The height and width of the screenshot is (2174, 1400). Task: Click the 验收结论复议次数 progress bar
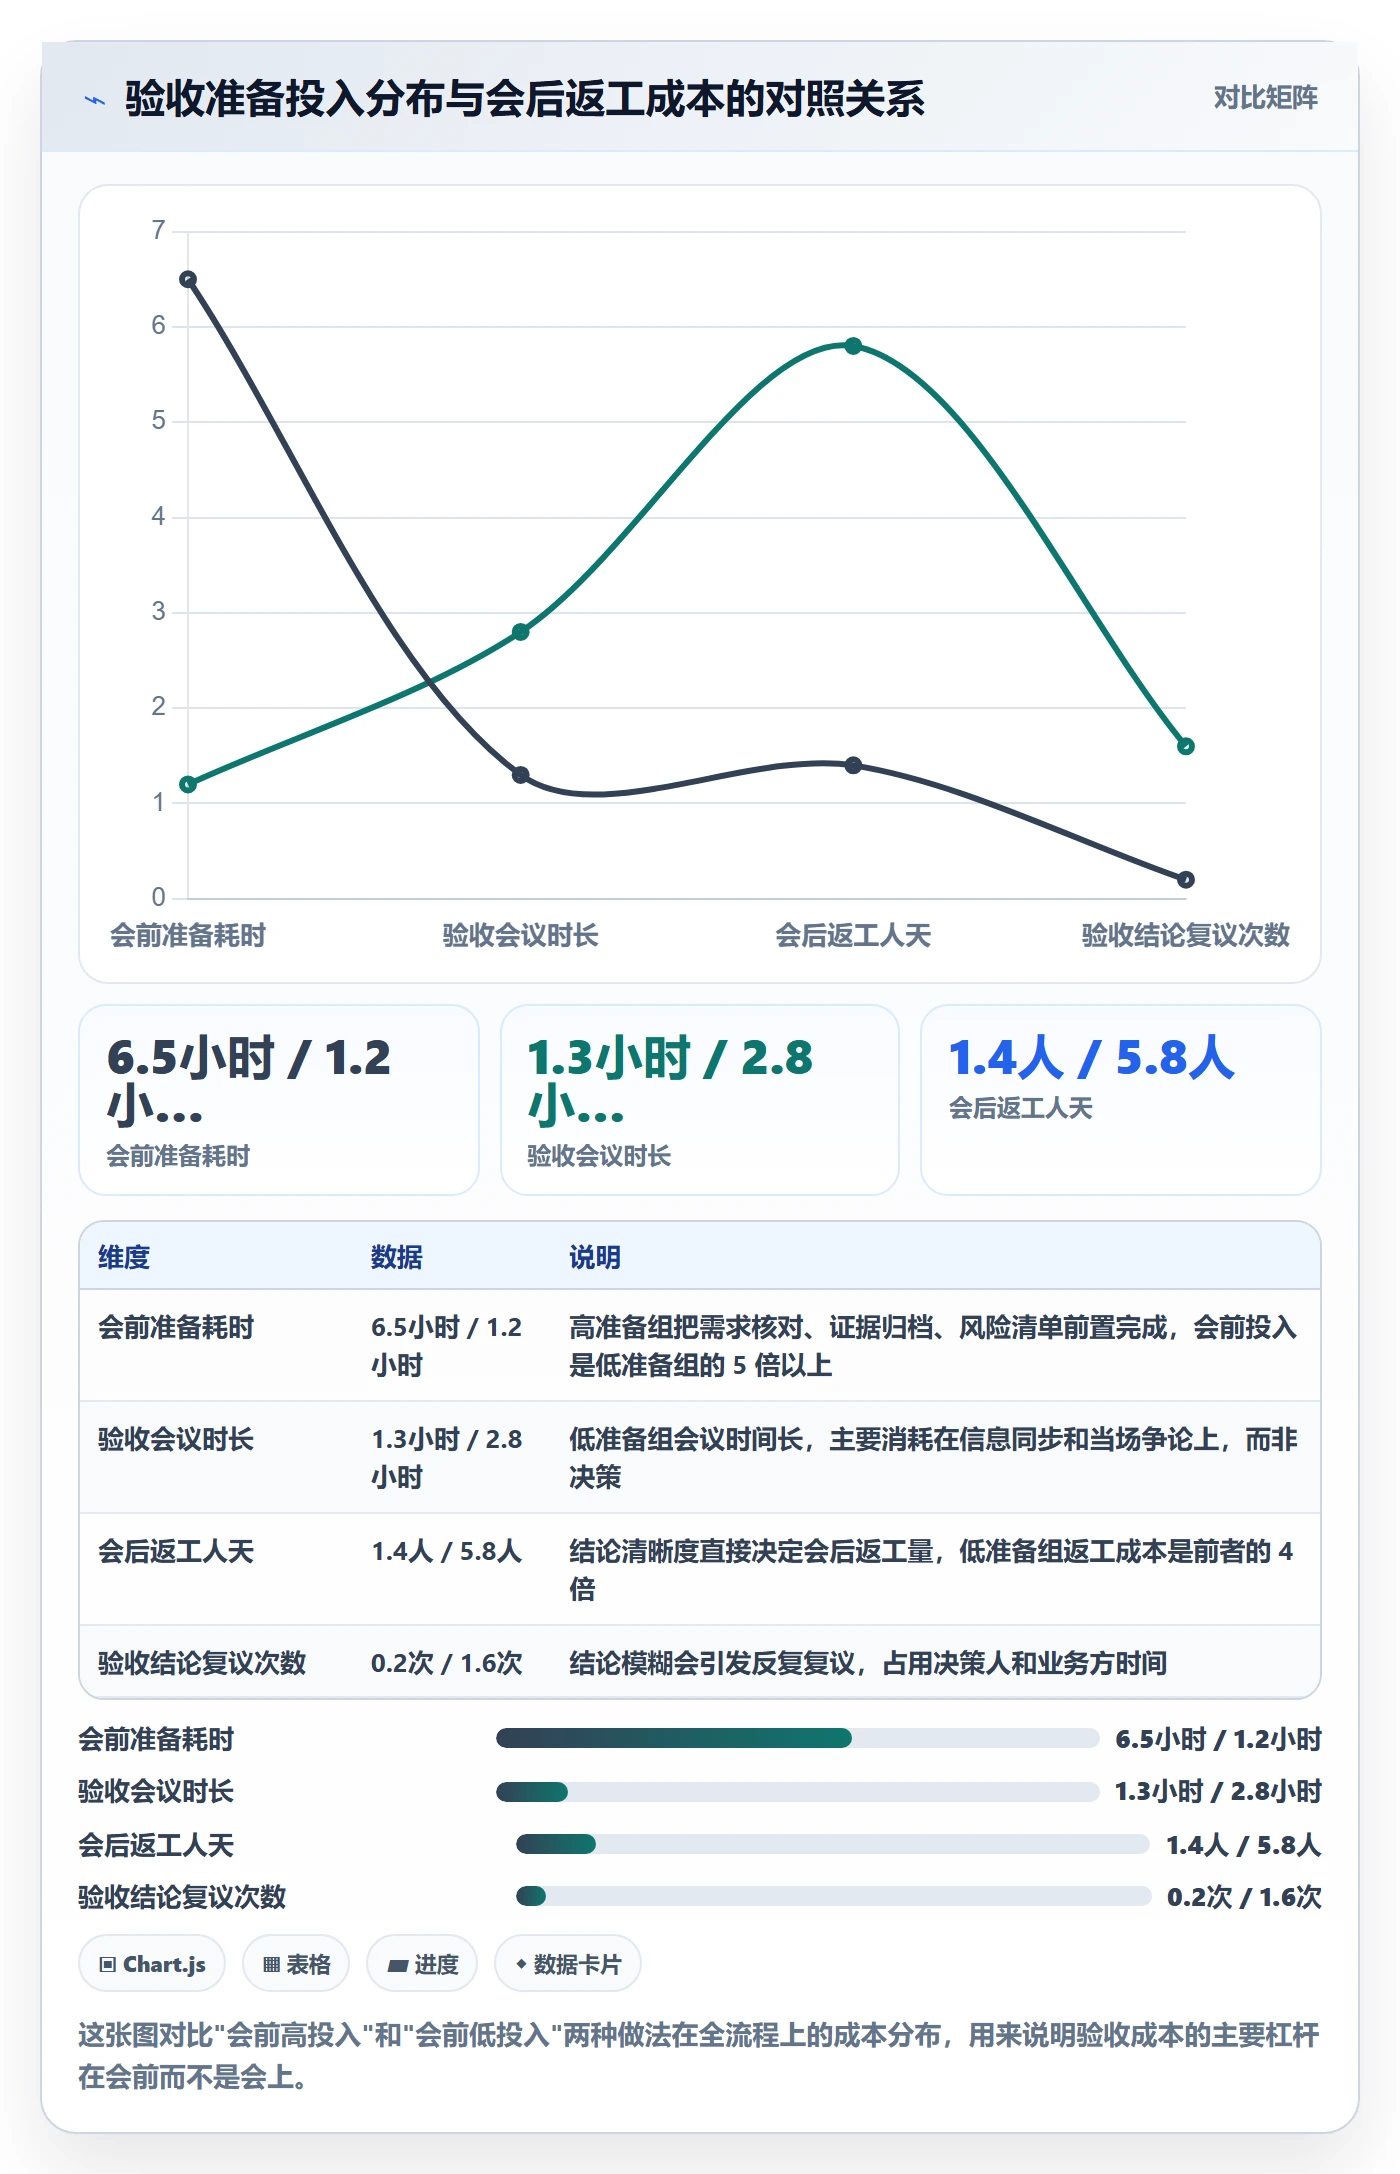pos(834,1896)
